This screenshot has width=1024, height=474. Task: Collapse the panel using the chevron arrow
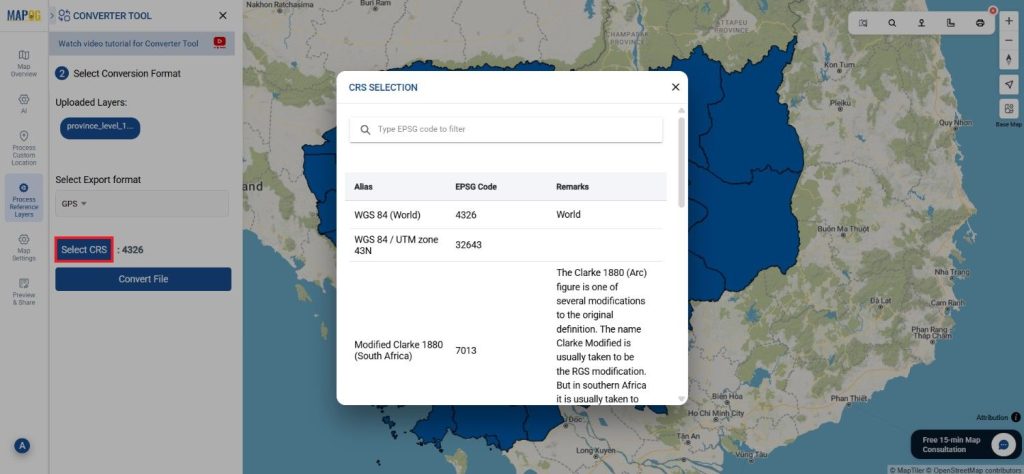[52, 15]
